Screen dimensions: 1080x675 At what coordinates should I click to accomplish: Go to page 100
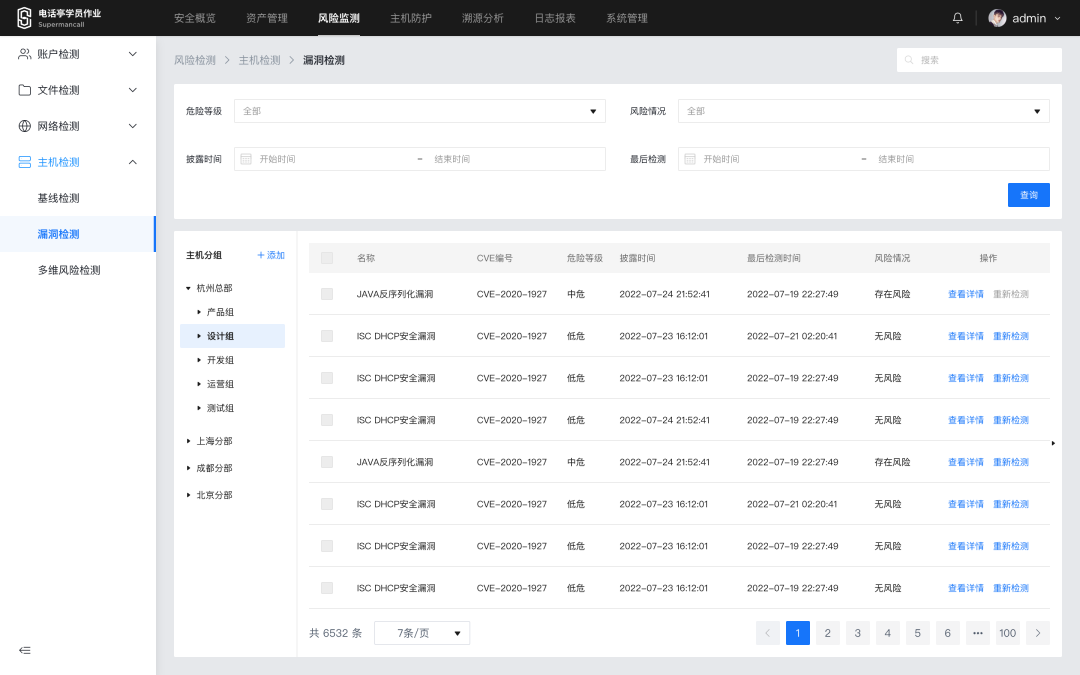tap(1008, 633)
